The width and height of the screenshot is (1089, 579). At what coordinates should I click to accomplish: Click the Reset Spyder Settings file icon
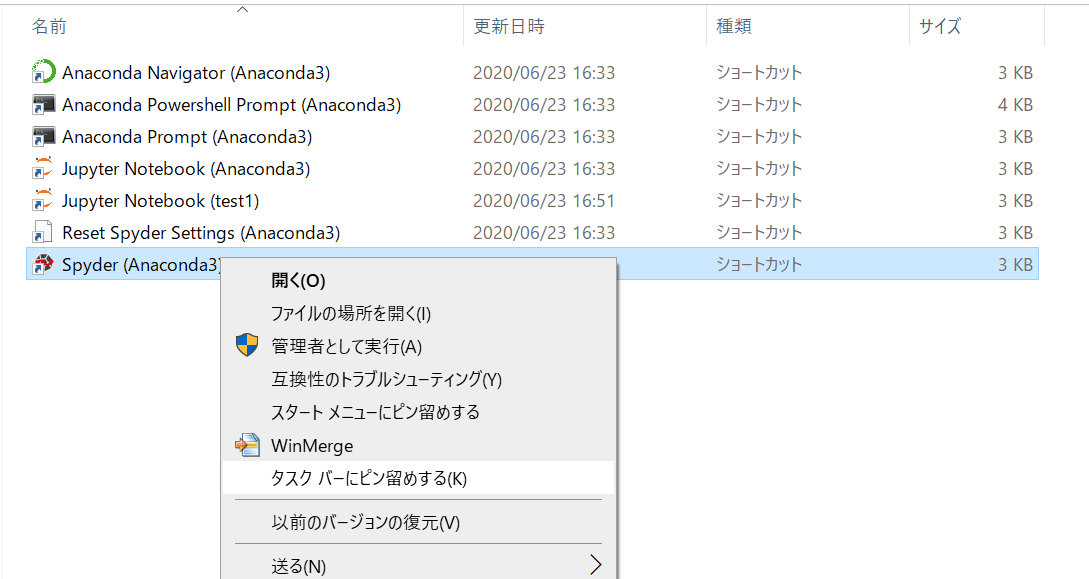tap(42, 233)
